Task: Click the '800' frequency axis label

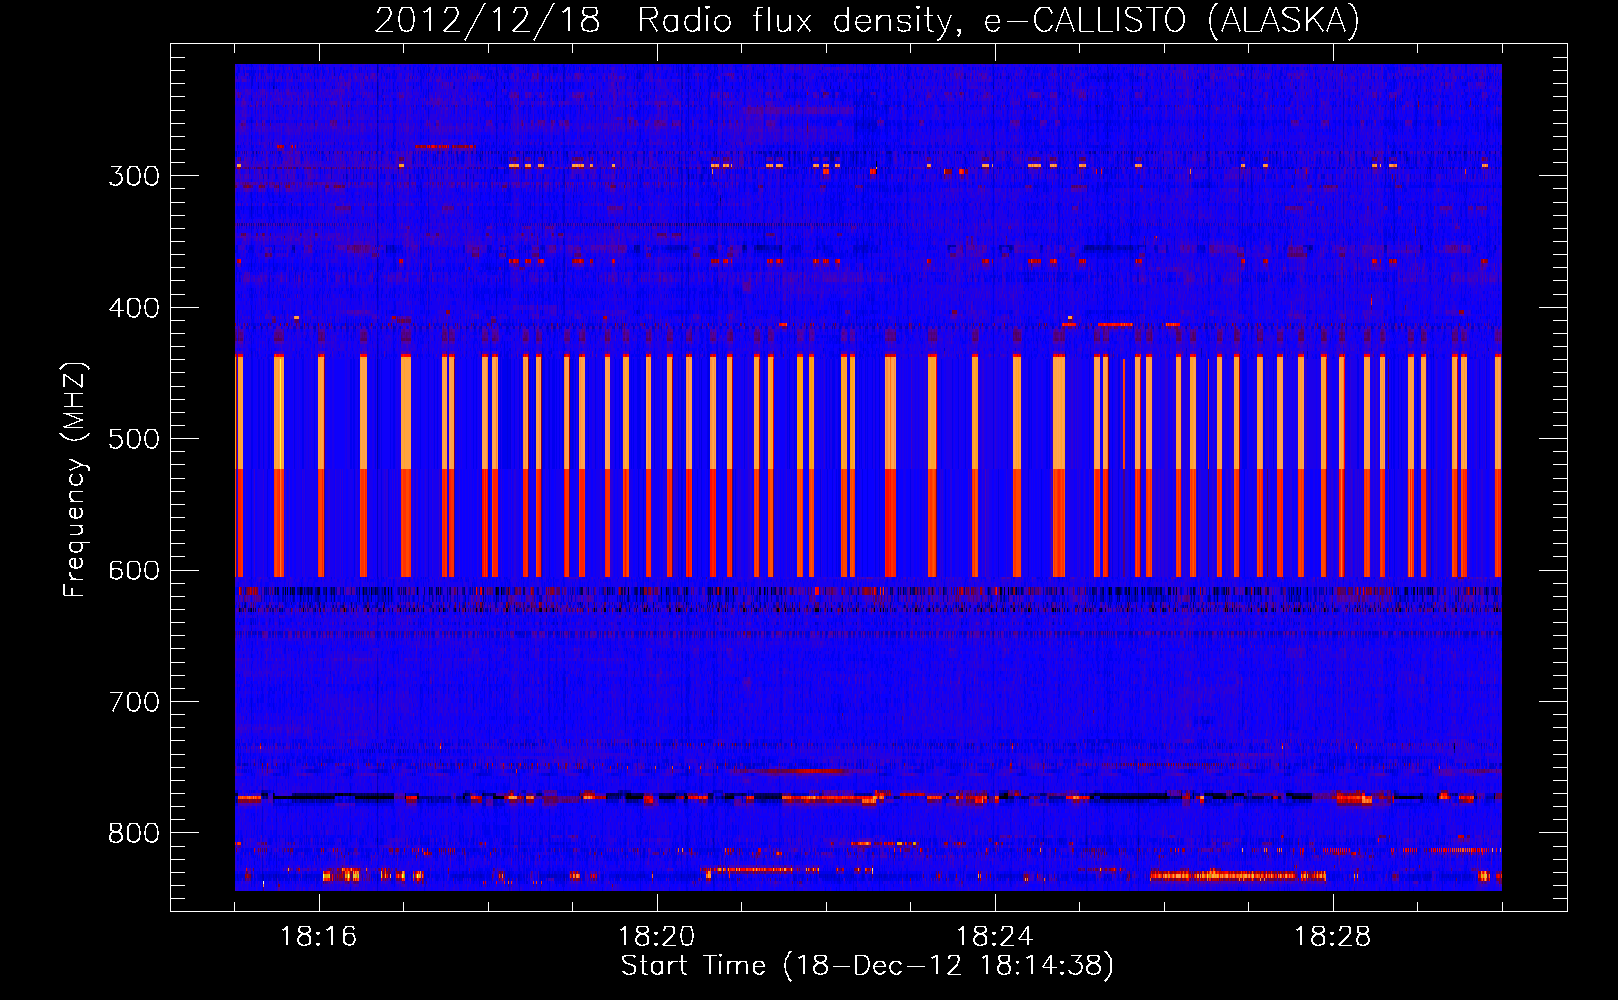Action: pos(134,834)
